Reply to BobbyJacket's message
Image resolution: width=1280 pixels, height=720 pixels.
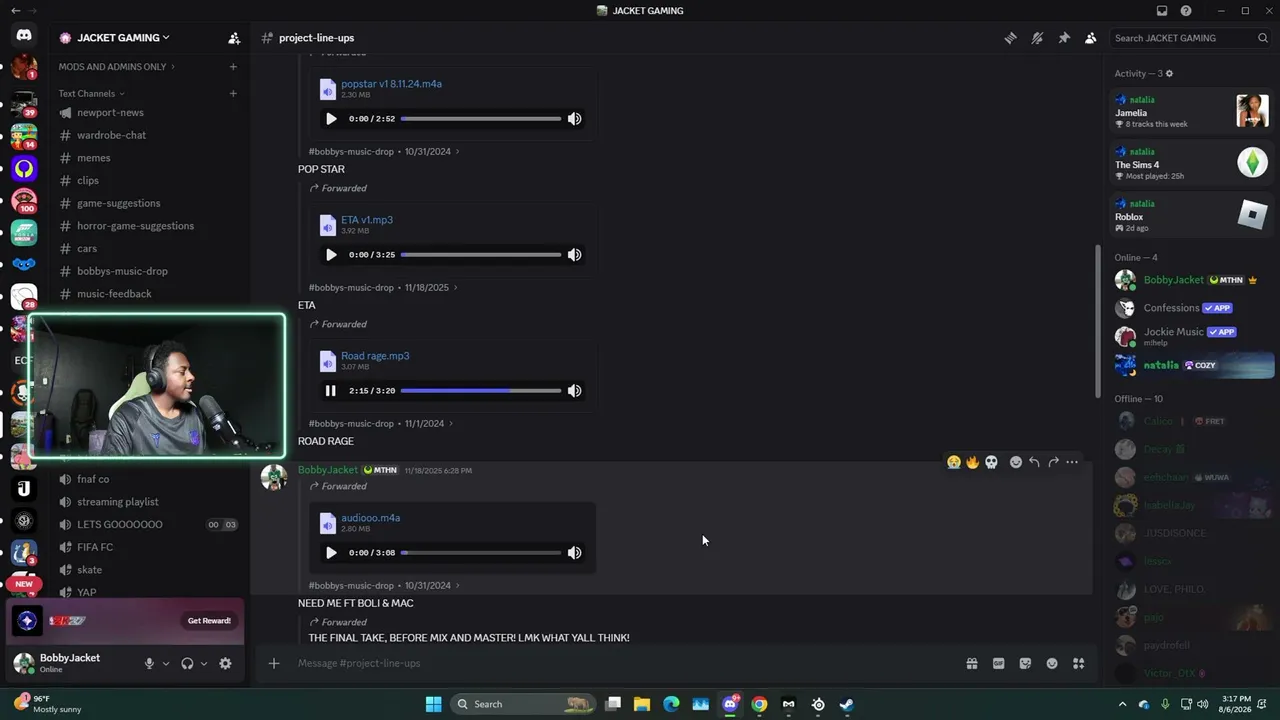pos(1034,462)
